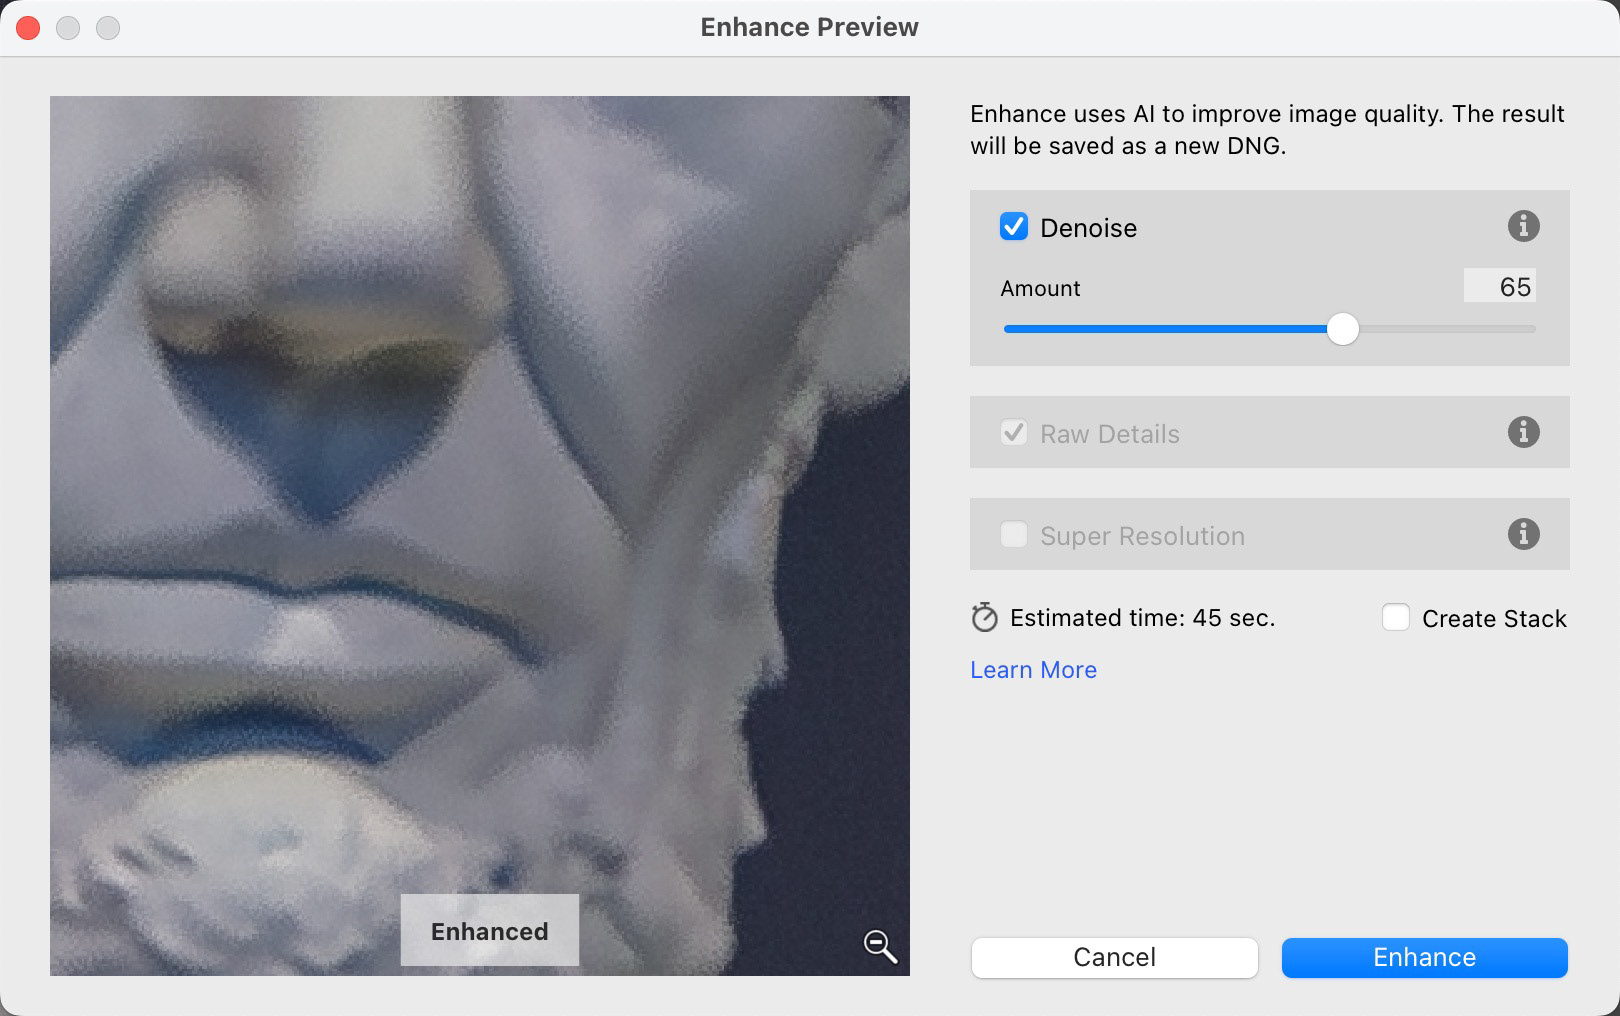1620x1016 pixels.
Task: Open the Learn More link
Action: pos(1033,669)
